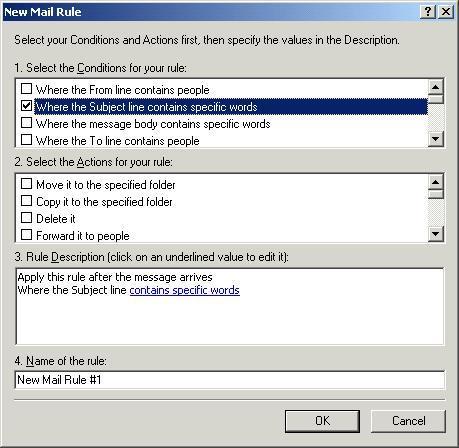Check 'Where the From line contains people'
This screenshot has width=459, height=448.
coord(26,89)
